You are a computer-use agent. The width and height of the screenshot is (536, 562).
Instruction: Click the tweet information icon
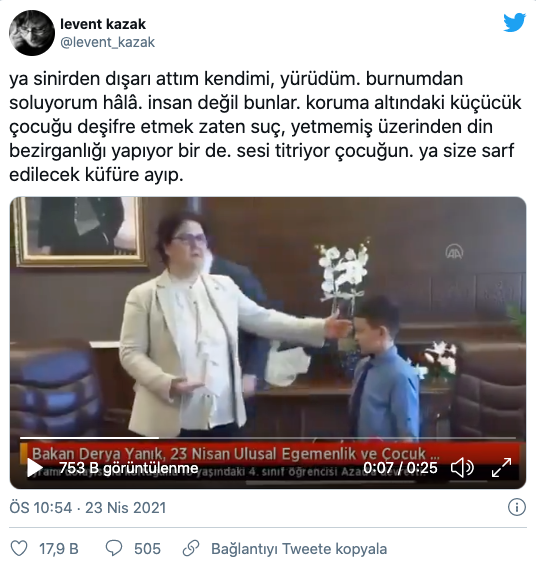pos(517,507)
